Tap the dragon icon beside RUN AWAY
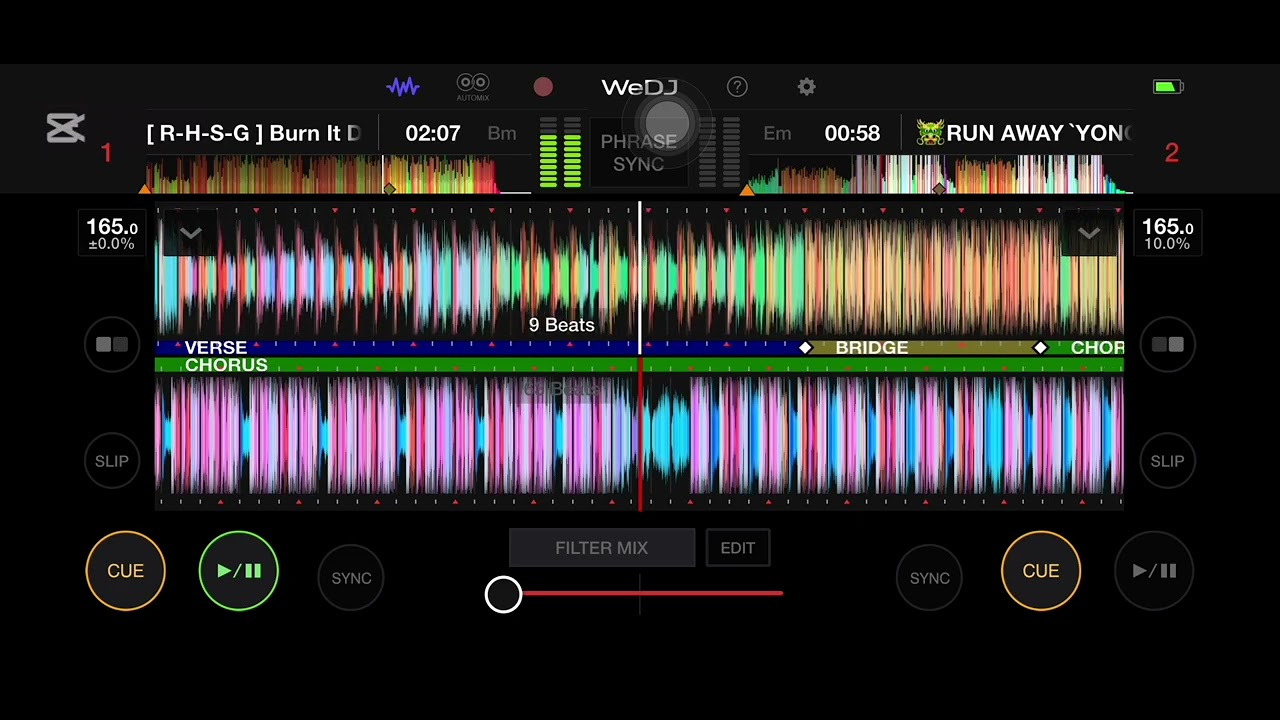 930,133
